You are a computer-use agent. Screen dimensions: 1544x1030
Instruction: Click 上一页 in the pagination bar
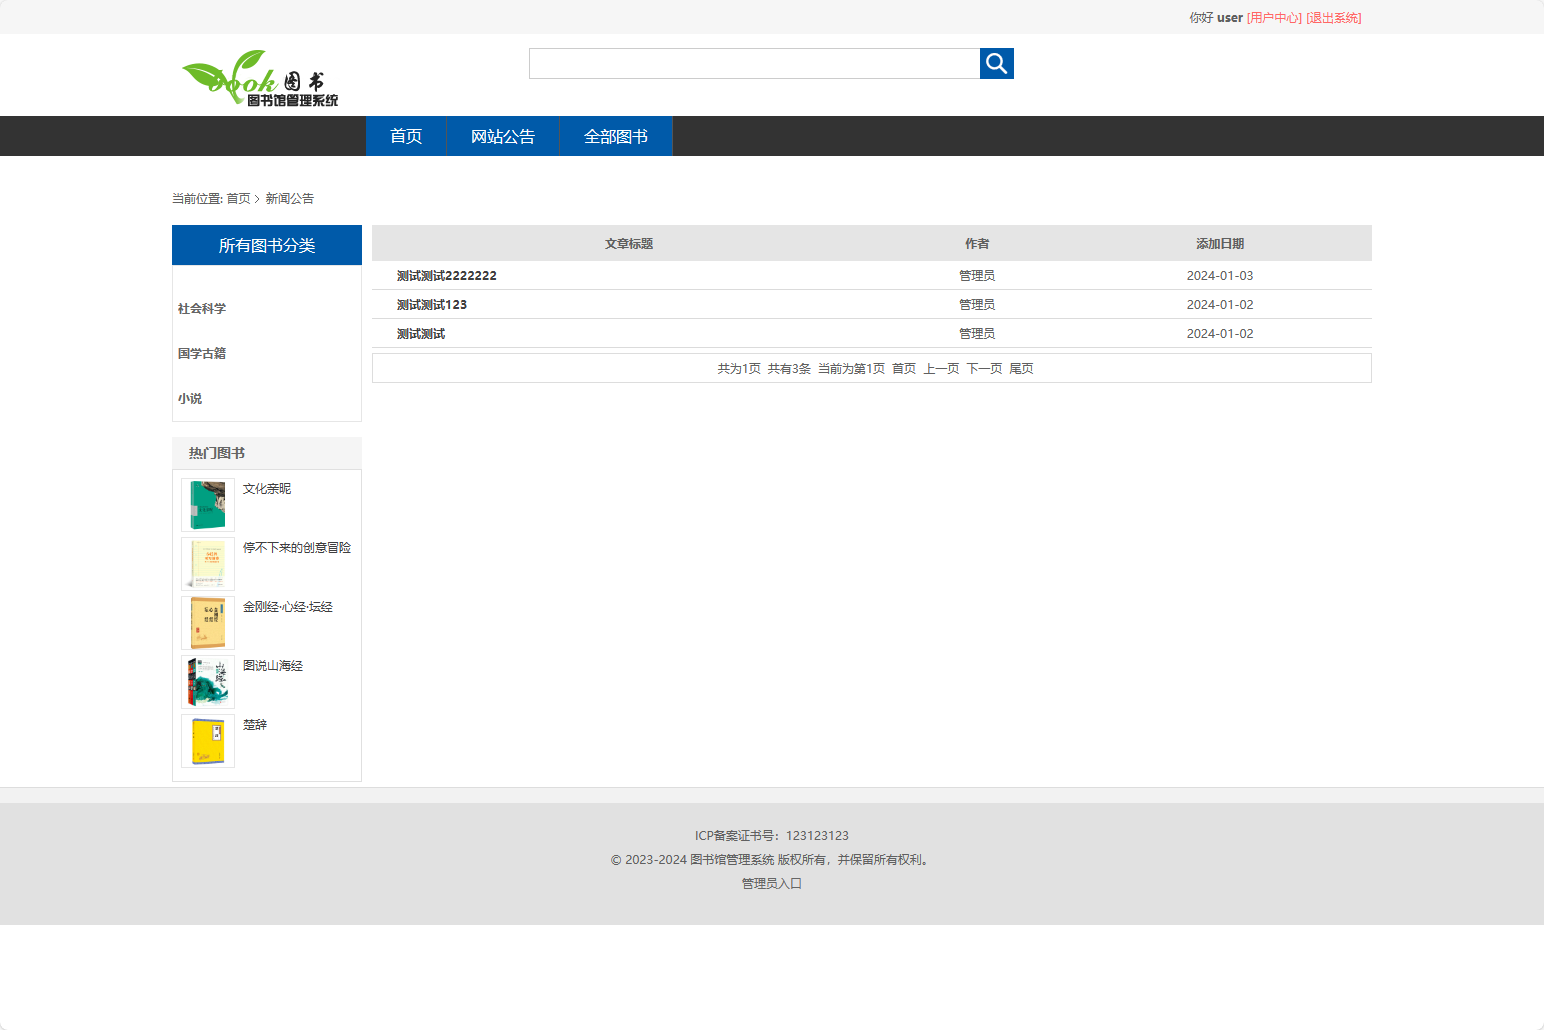pyautogui.click(x=941, y=369)
